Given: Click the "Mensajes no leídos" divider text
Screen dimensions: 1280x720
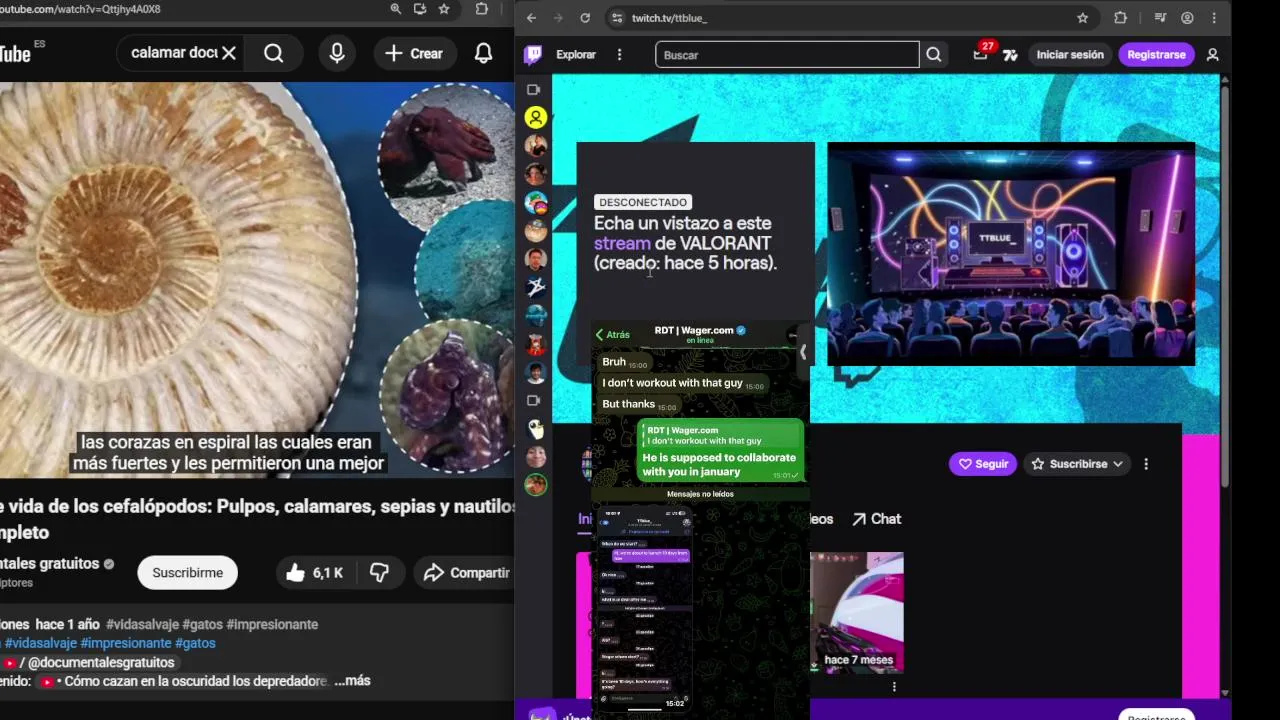Looking at the screenshot, I should tap(700, 494).
